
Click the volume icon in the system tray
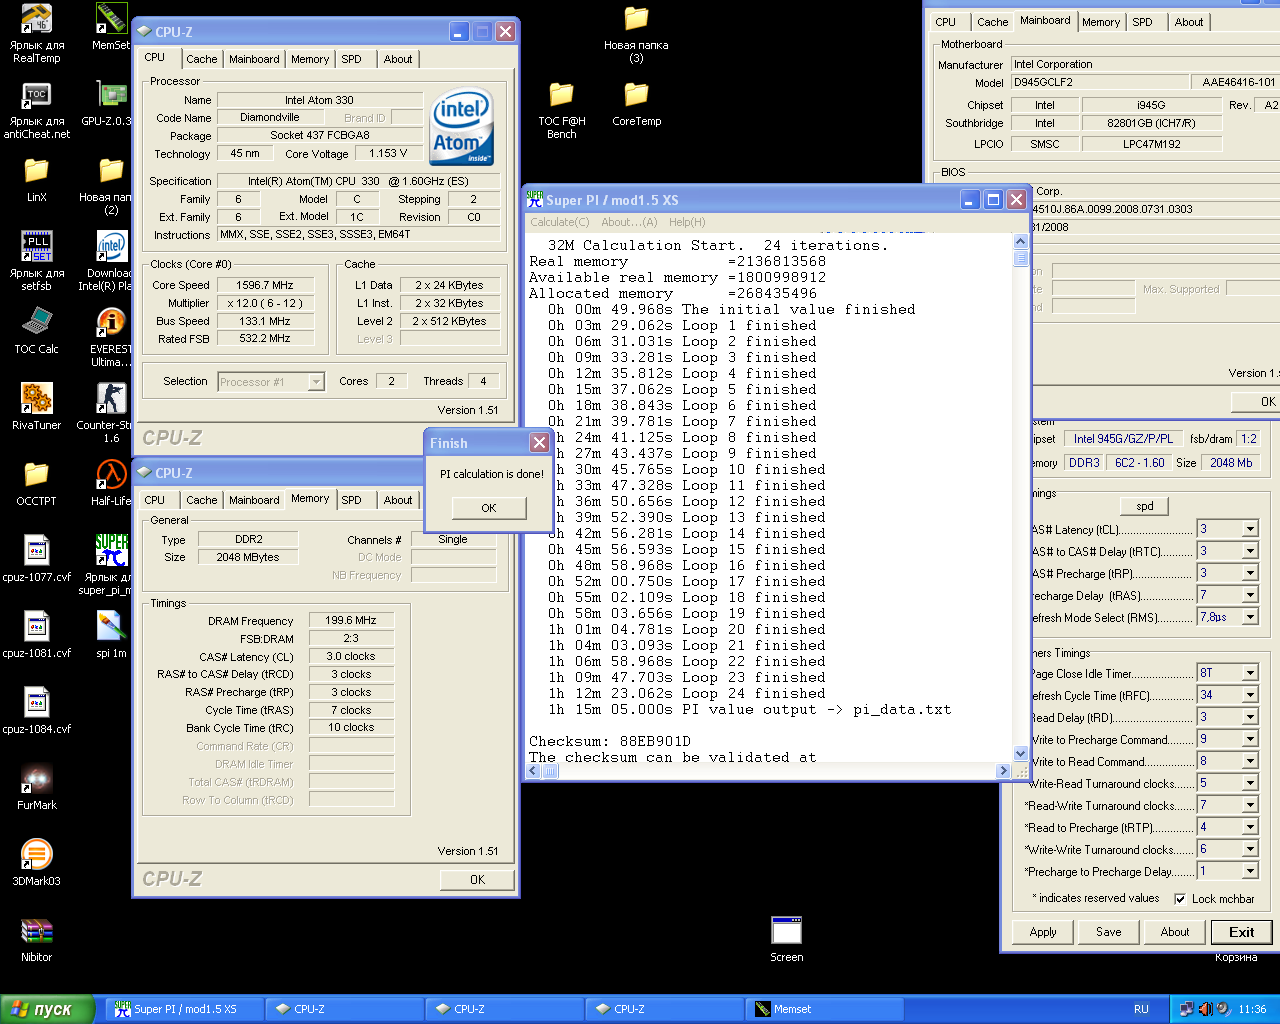1206,1009
